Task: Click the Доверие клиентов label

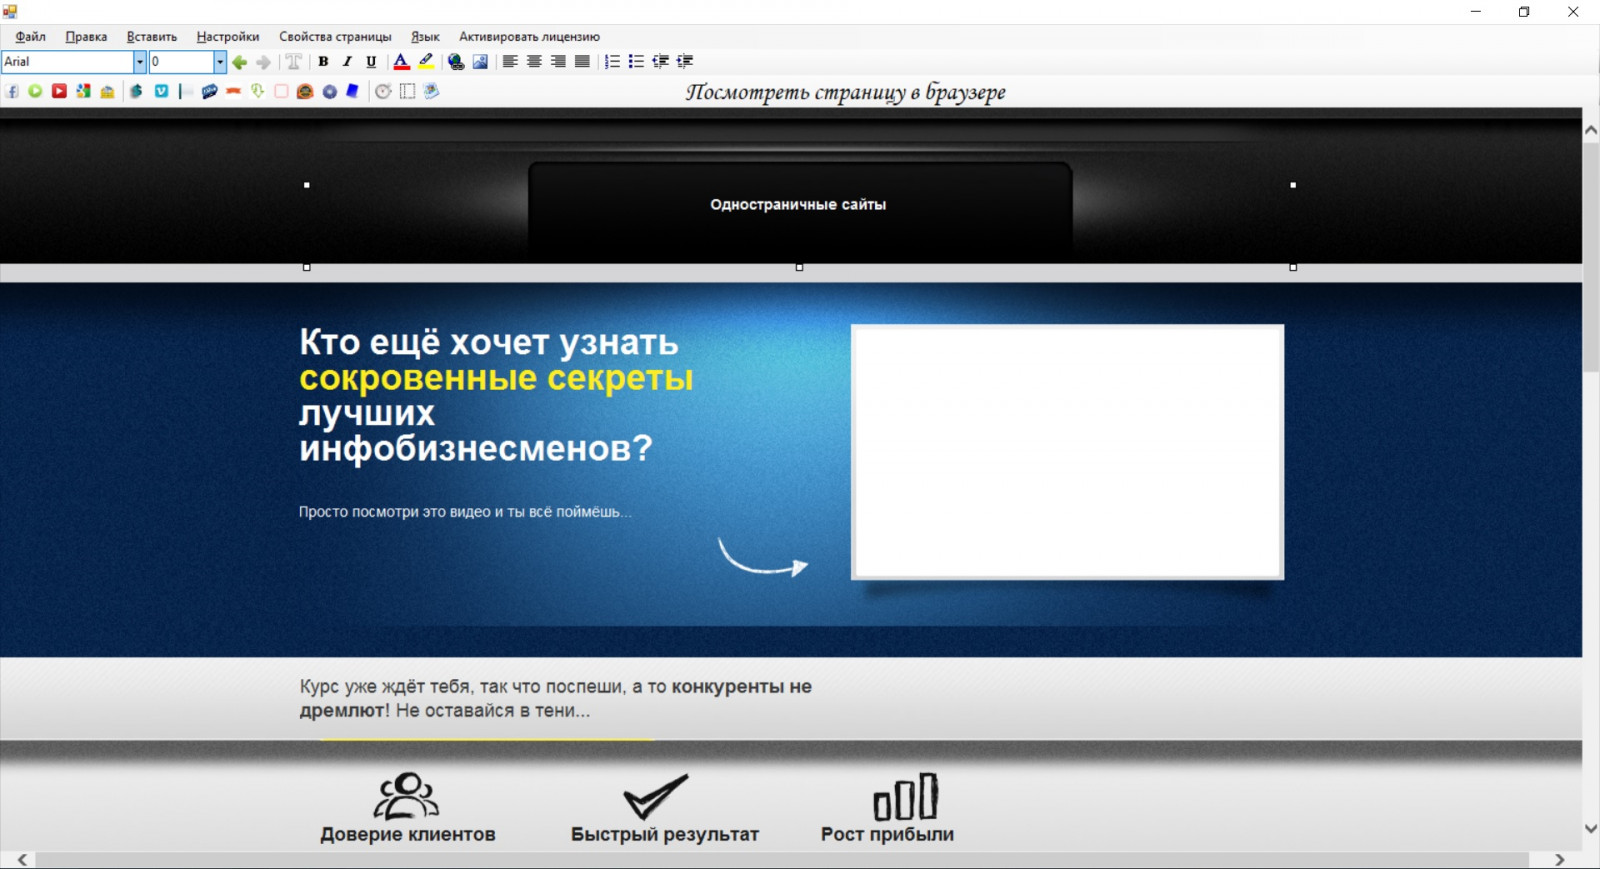Action: (x=408, y=834)
